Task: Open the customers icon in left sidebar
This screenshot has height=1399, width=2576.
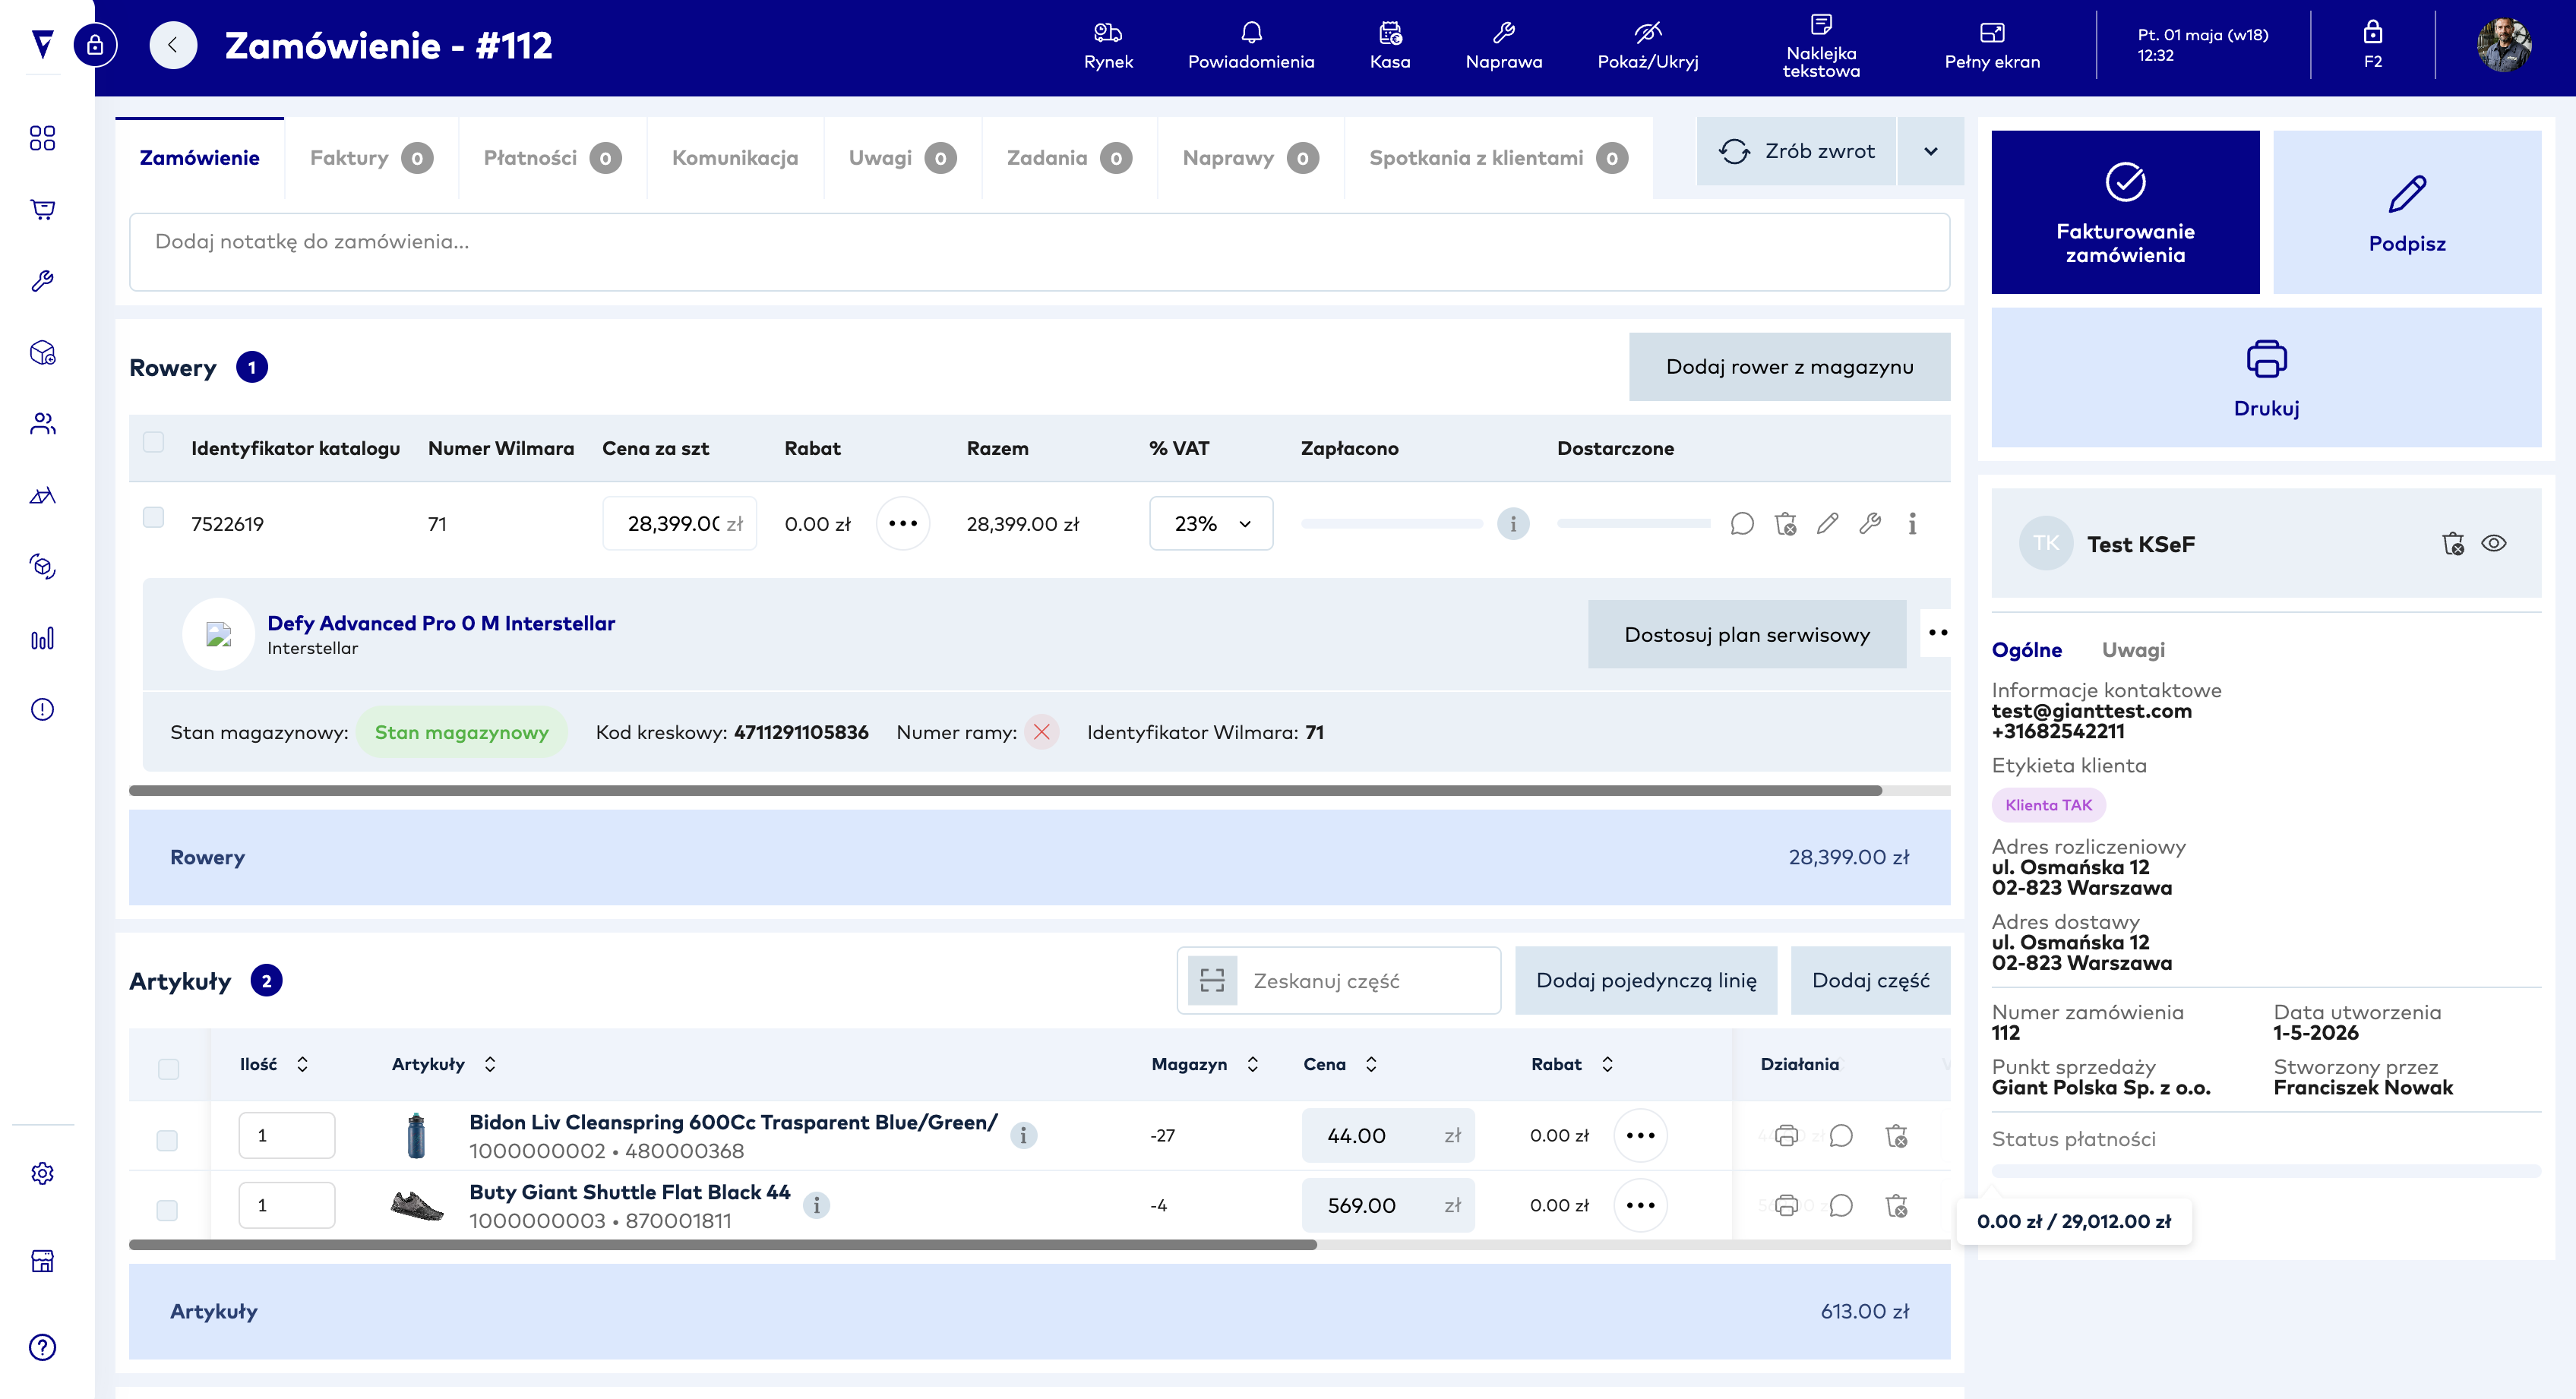Action: tap(42, 424)
